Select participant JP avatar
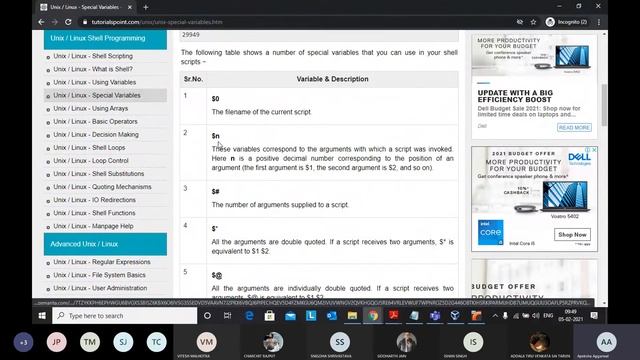Screen dimensions: 640x360 tap(57, 342)
